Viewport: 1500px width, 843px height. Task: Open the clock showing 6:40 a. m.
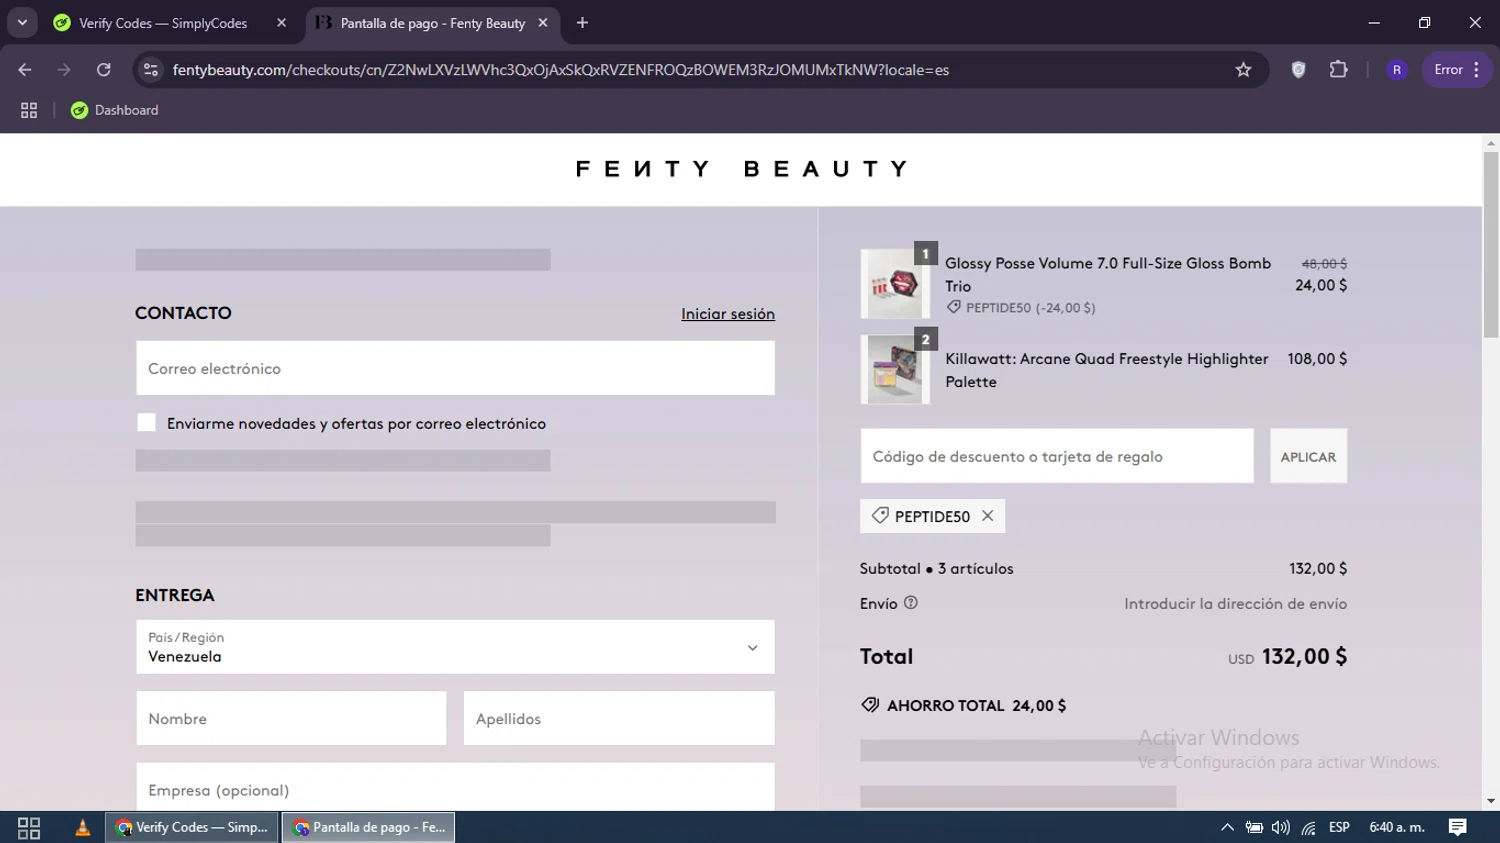(x=1397, y=827)
